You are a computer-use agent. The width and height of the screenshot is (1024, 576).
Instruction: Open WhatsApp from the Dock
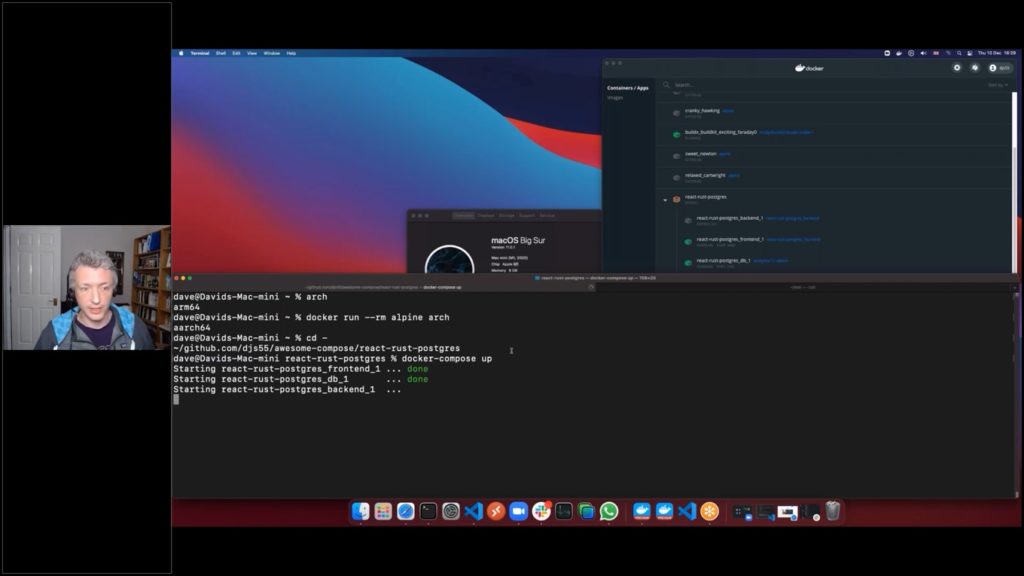click(607, 512)
